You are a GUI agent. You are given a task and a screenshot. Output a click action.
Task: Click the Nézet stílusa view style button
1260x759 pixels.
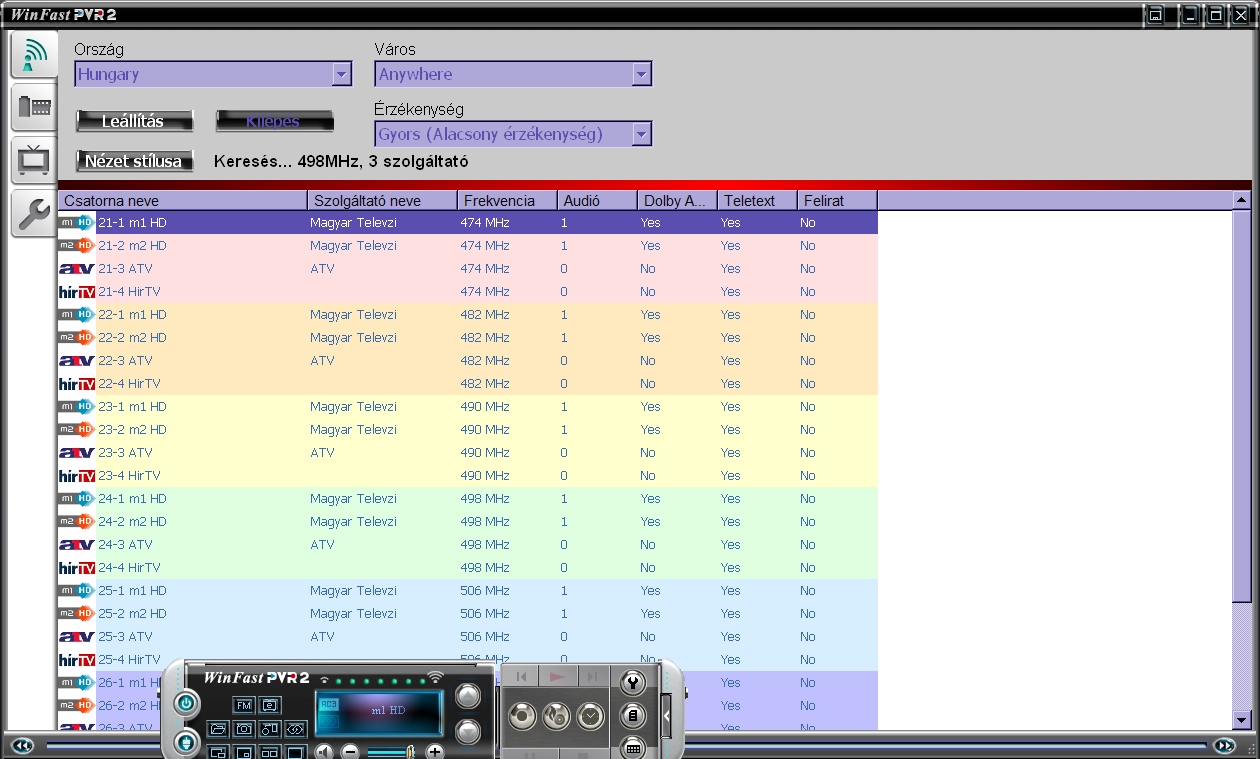135,161
